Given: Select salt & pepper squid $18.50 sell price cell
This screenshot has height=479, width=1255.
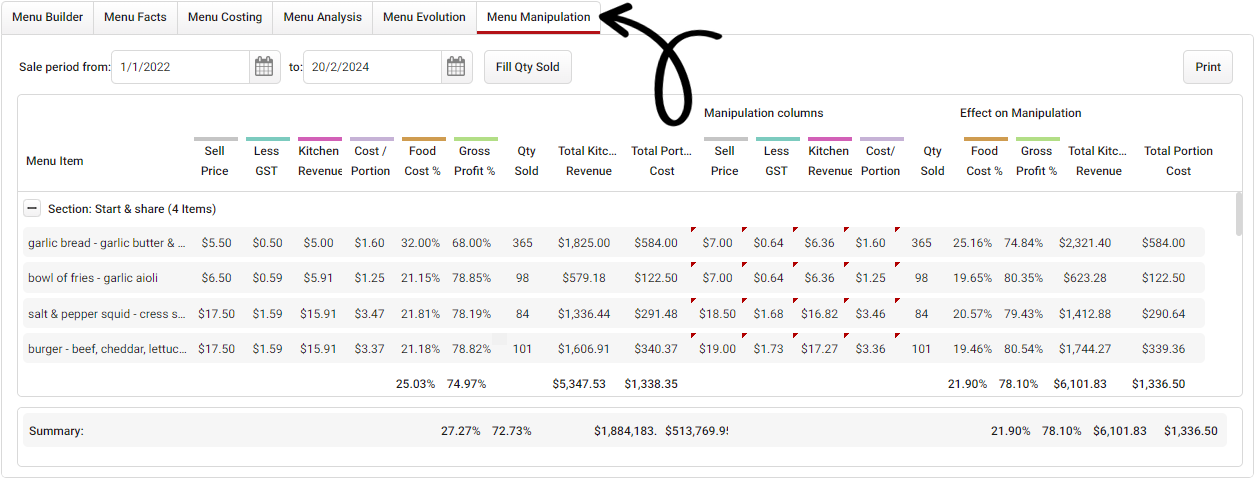Looking at the screenshot, I should pos(718,314).
